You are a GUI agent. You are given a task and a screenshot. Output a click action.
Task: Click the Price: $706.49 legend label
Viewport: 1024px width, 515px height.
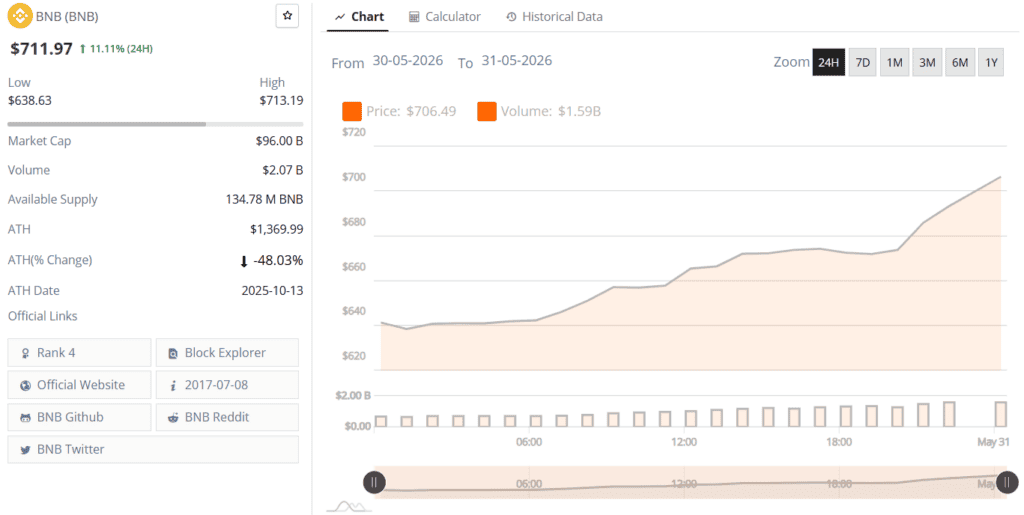pyautogui.click(x=411, y=112)
